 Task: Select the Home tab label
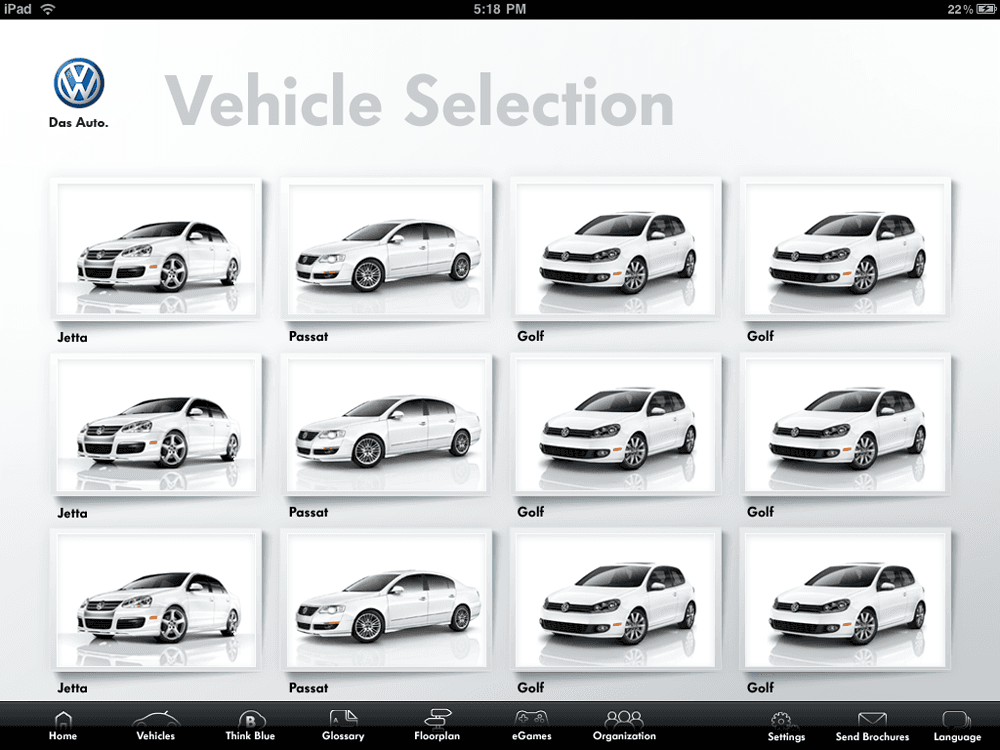pos(62,736)
